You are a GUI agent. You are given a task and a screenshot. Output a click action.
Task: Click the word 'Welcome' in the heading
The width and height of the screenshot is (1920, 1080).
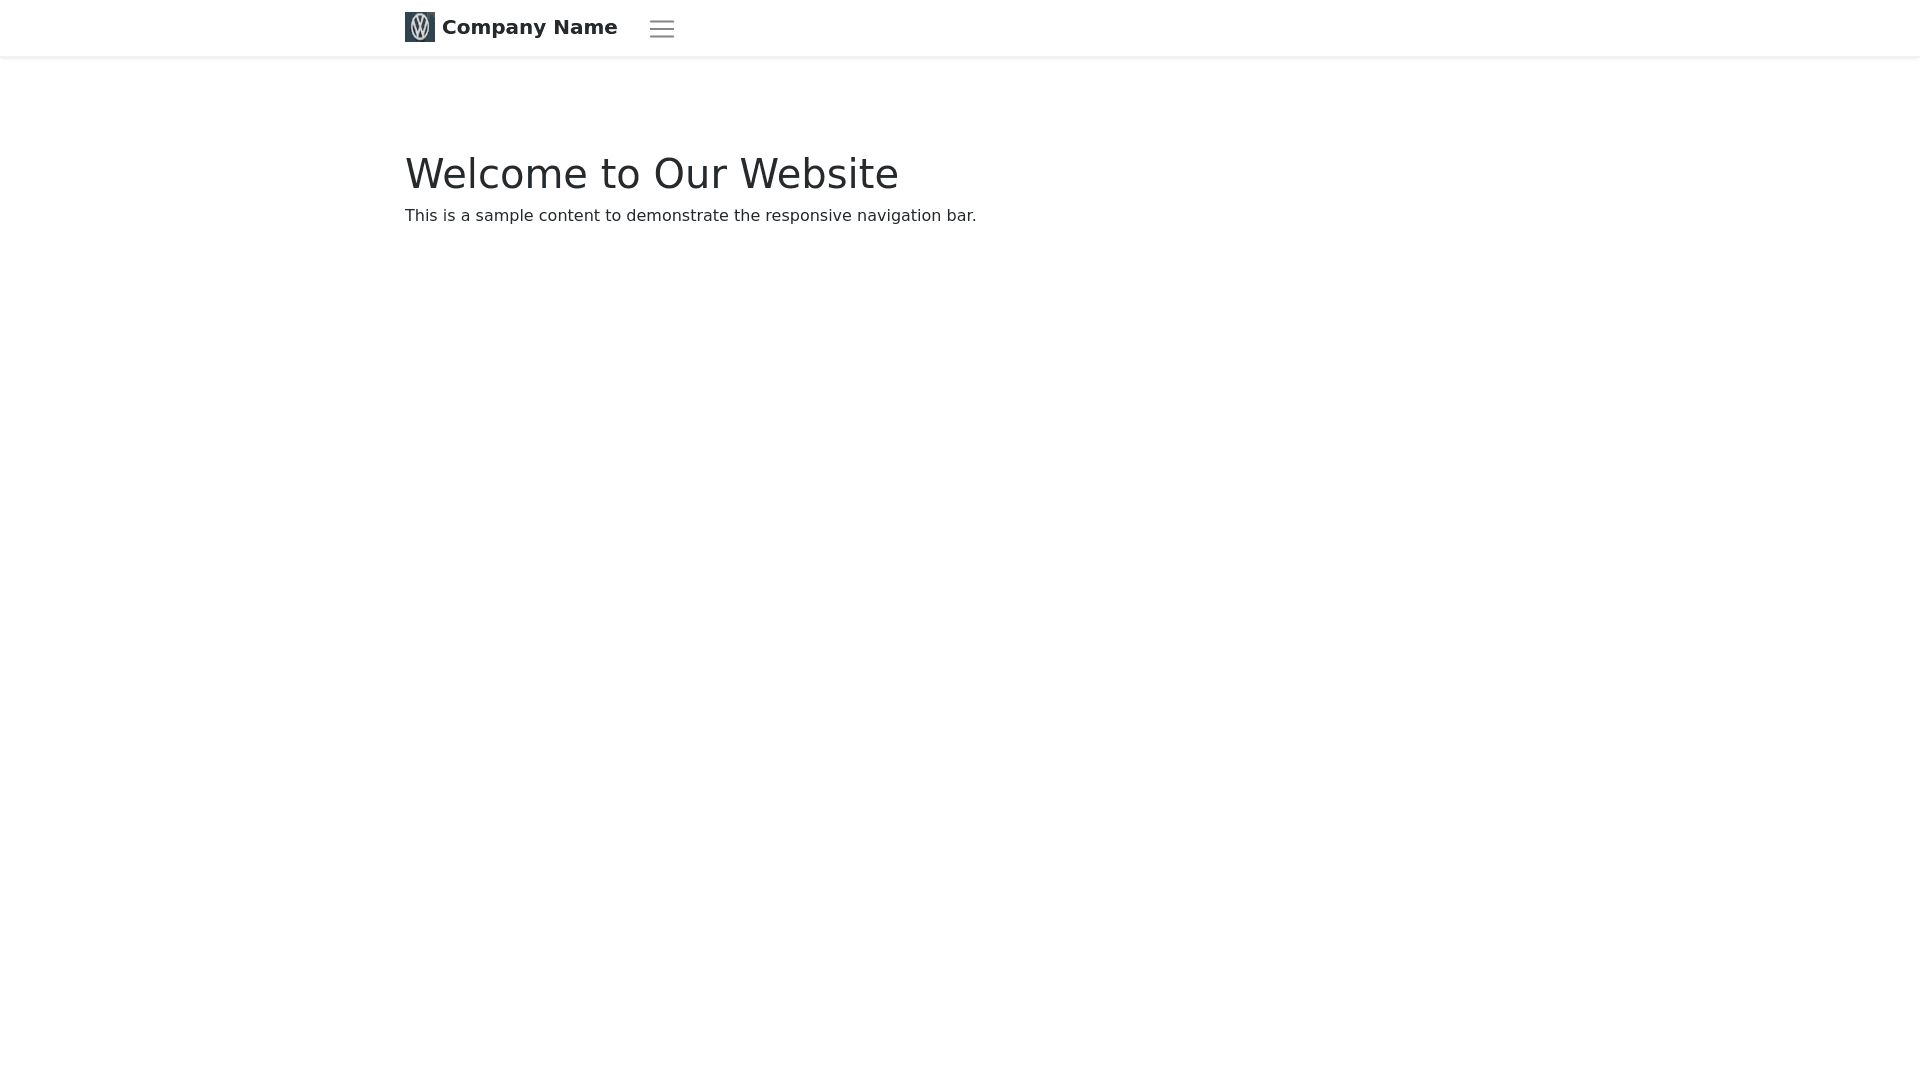click(x=496, y=174)
